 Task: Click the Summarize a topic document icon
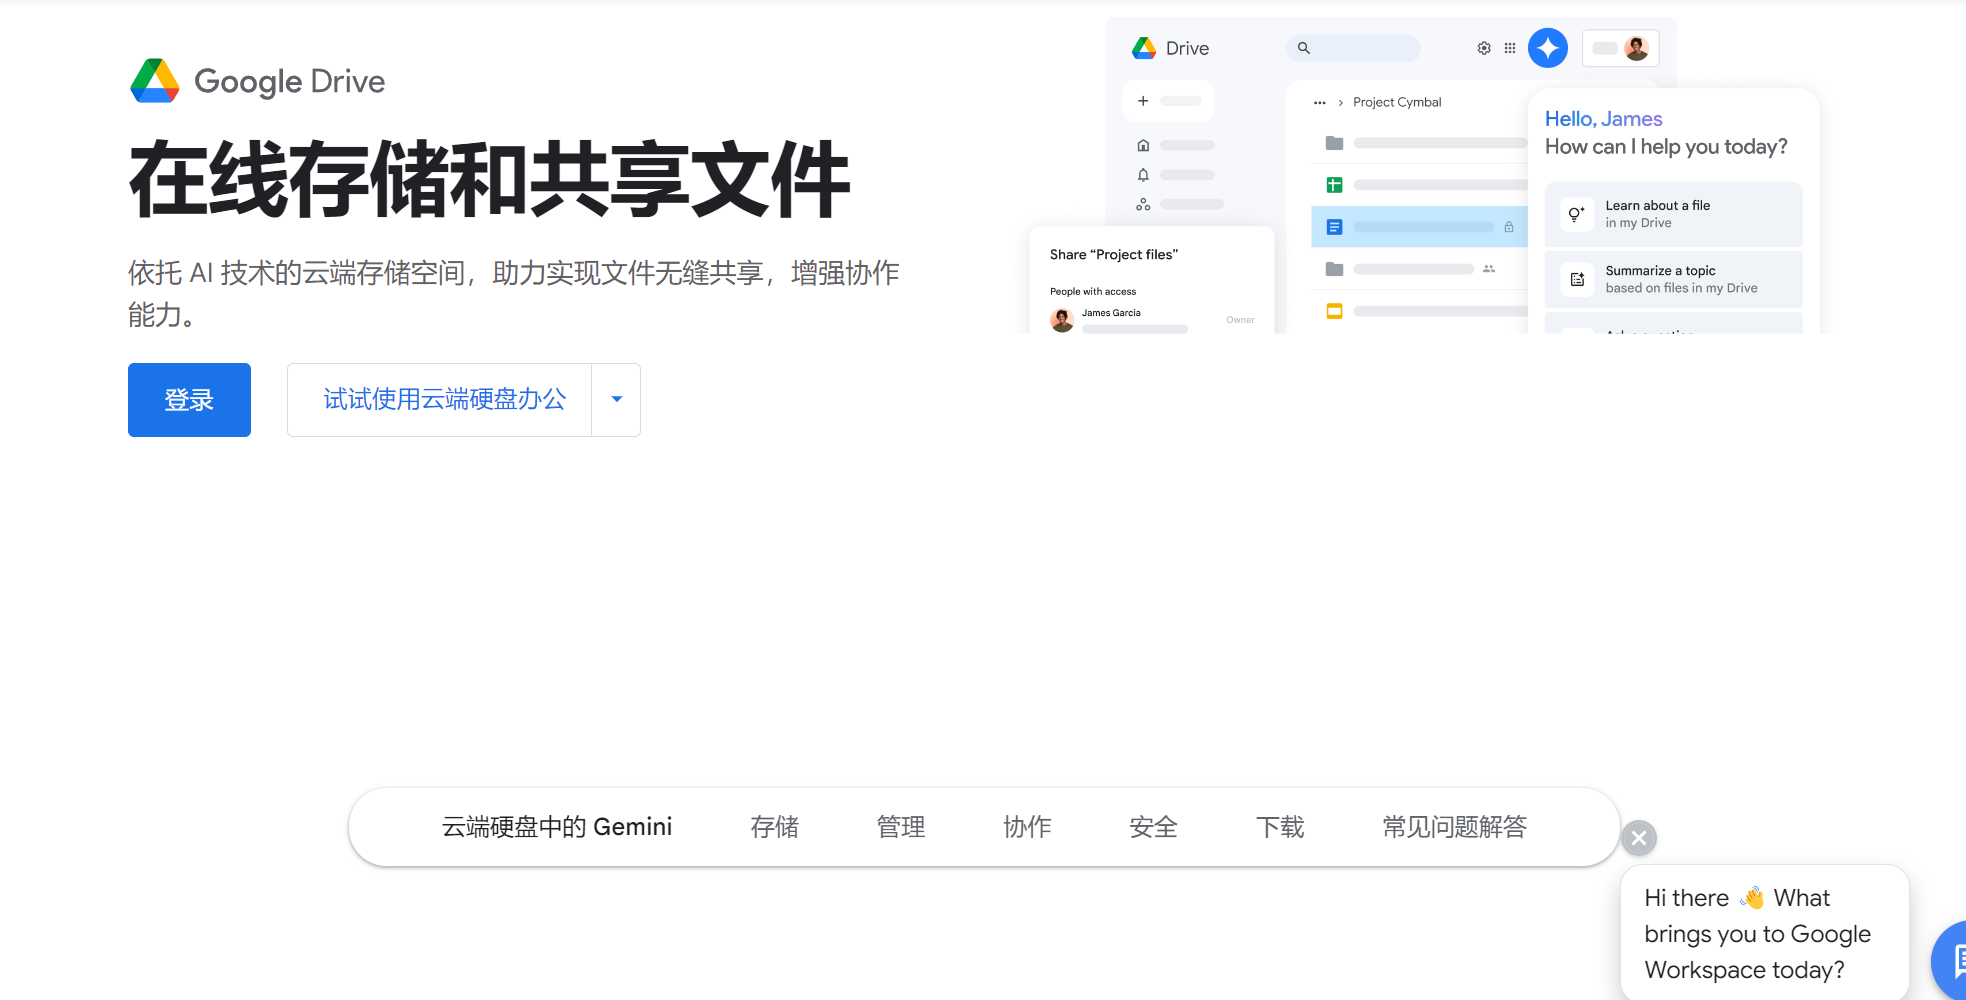tap(1577, 279)
